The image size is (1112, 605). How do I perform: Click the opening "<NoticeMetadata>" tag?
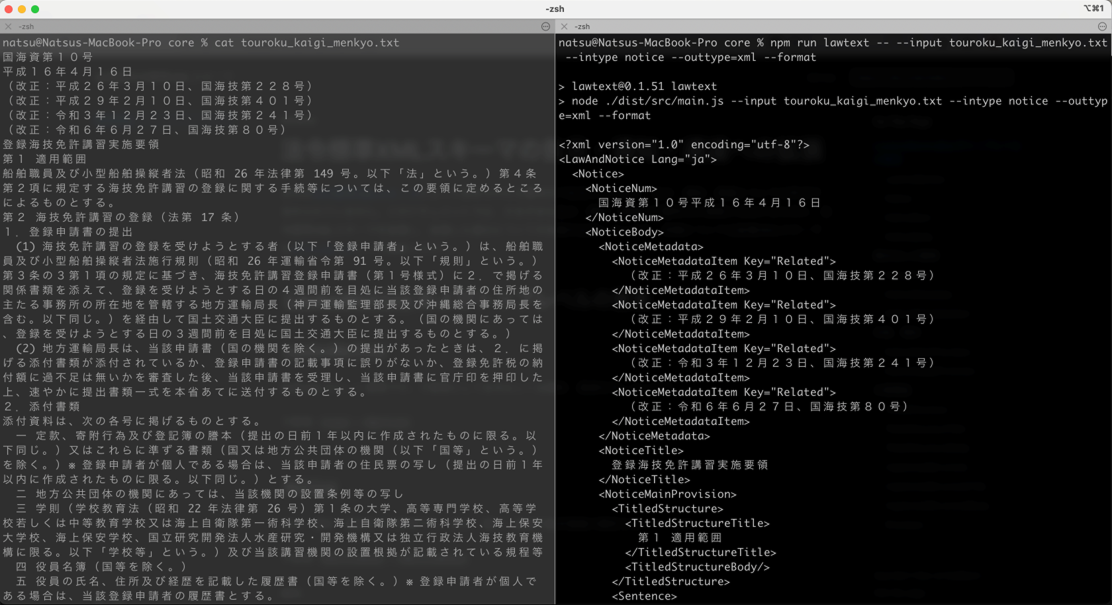651,246
